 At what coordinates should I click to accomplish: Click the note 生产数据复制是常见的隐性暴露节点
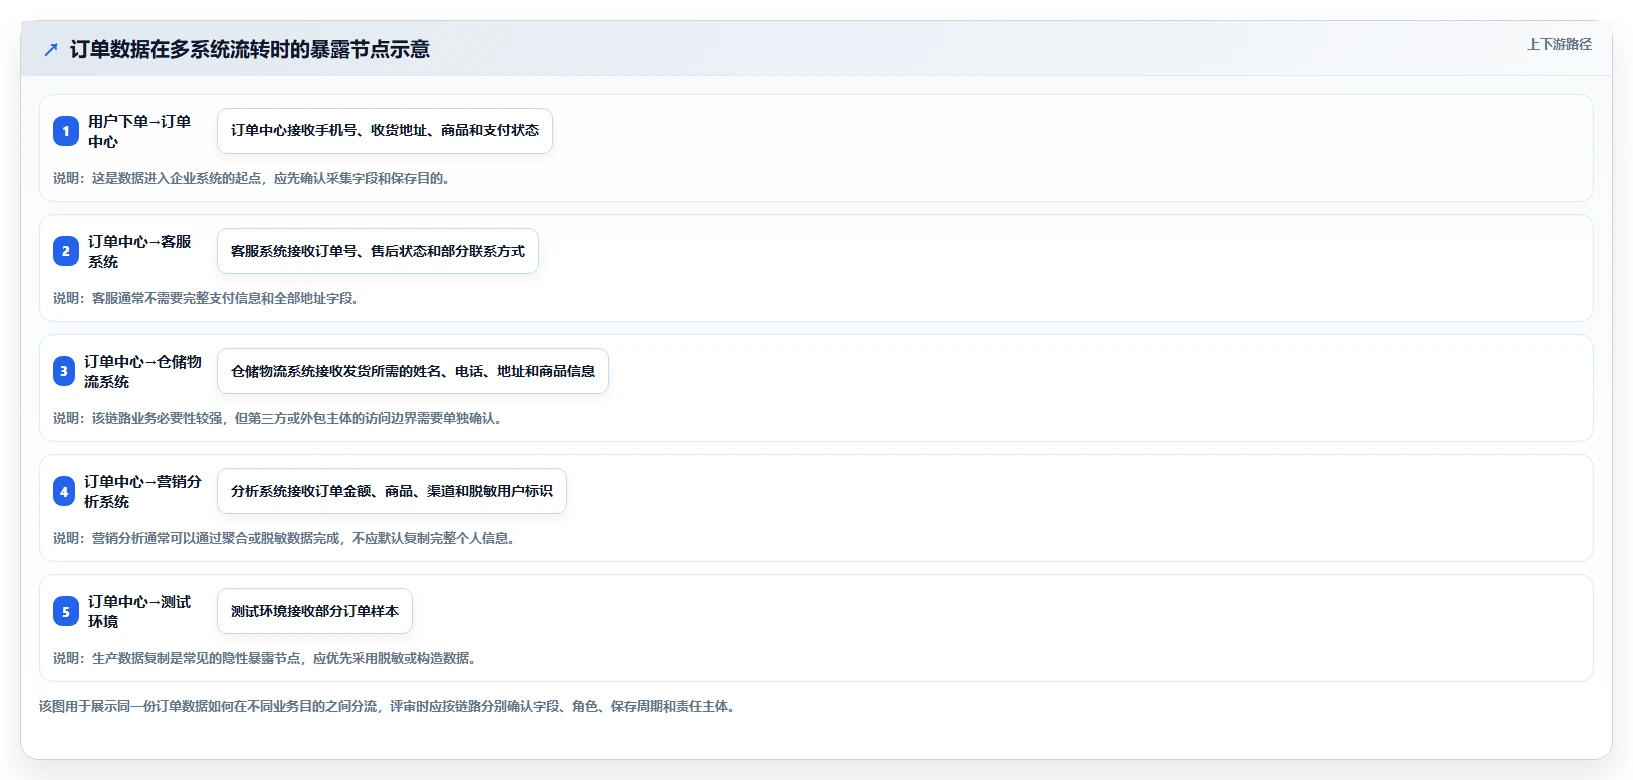click(x=266, y=658)
